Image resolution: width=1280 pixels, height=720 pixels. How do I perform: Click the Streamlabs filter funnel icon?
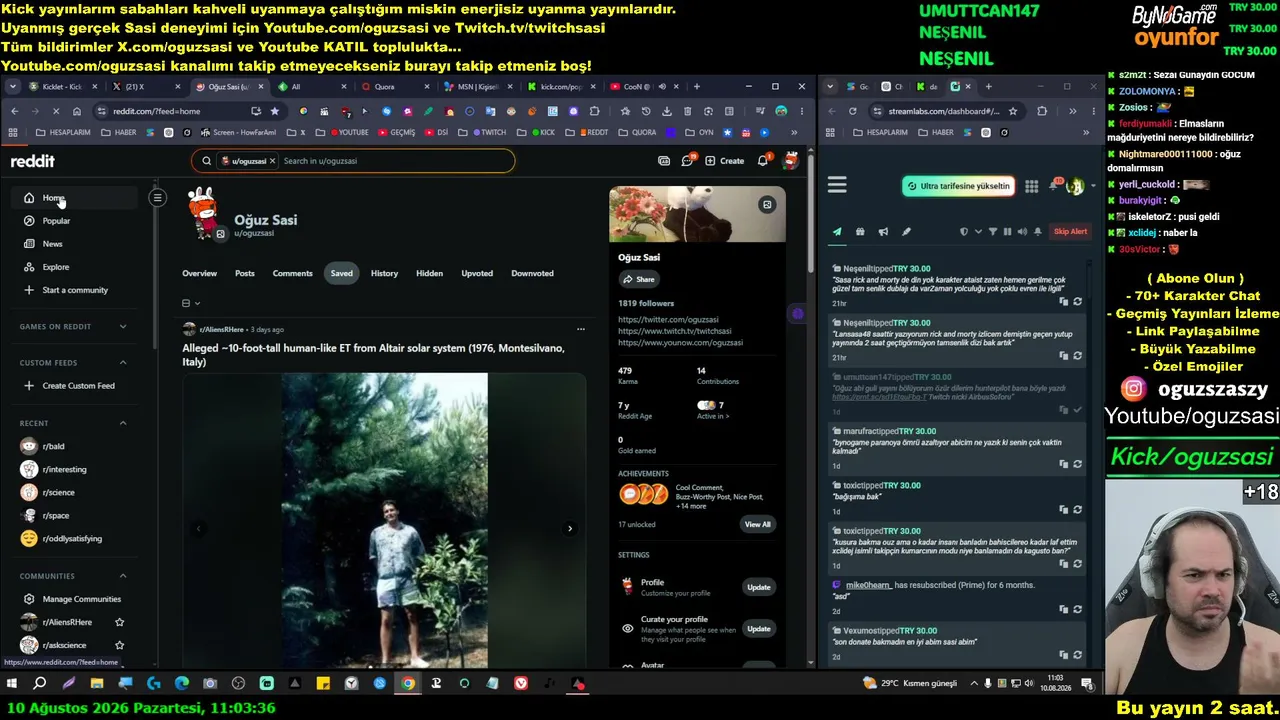click(993, 232)
